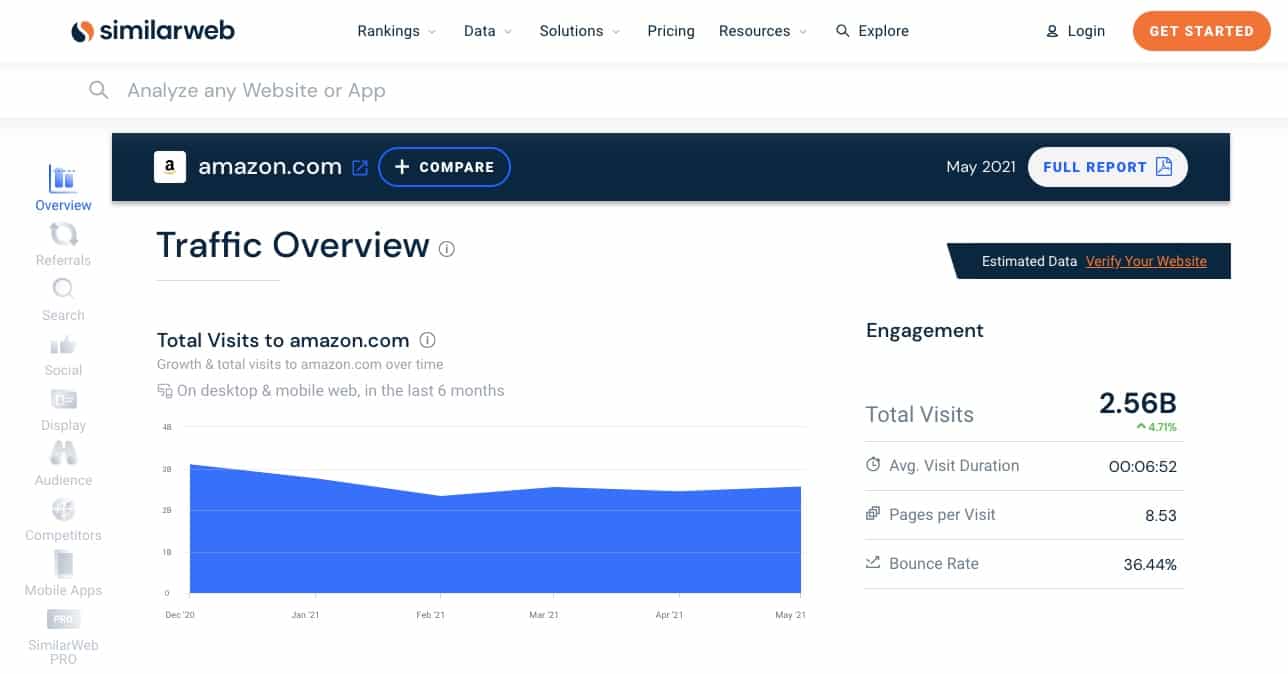Open the SimilarWeb PRO badge icon
Viewport: 1288px width, 674px height.
tap(63, 620)
